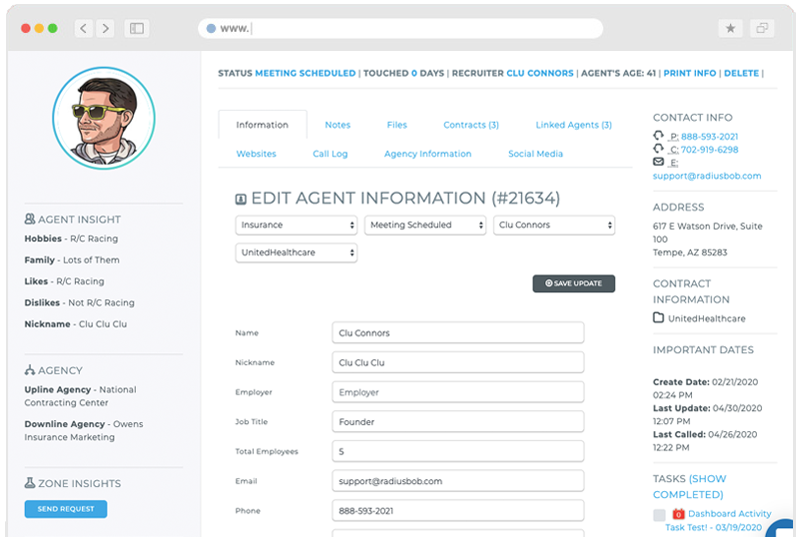
Task: Click the 'Last Called: 04/26/2020' text
Action: [x=705, y=434]
